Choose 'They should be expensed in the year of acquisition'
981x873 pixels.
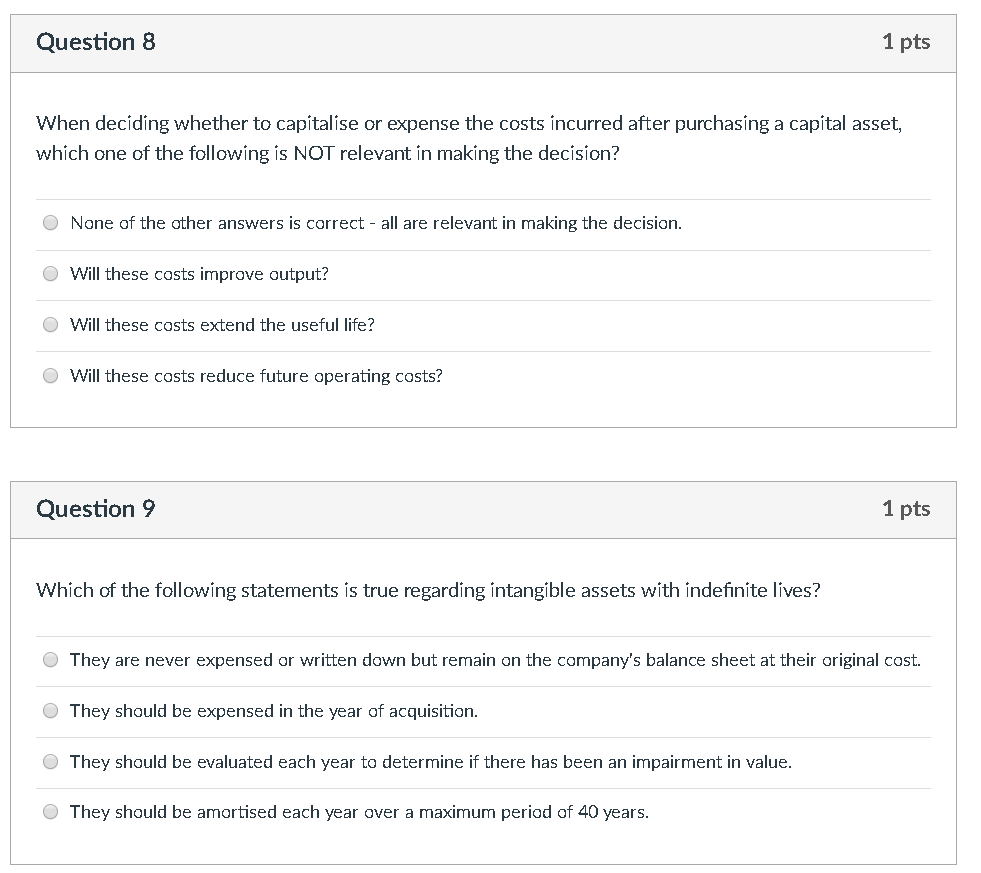50,710
